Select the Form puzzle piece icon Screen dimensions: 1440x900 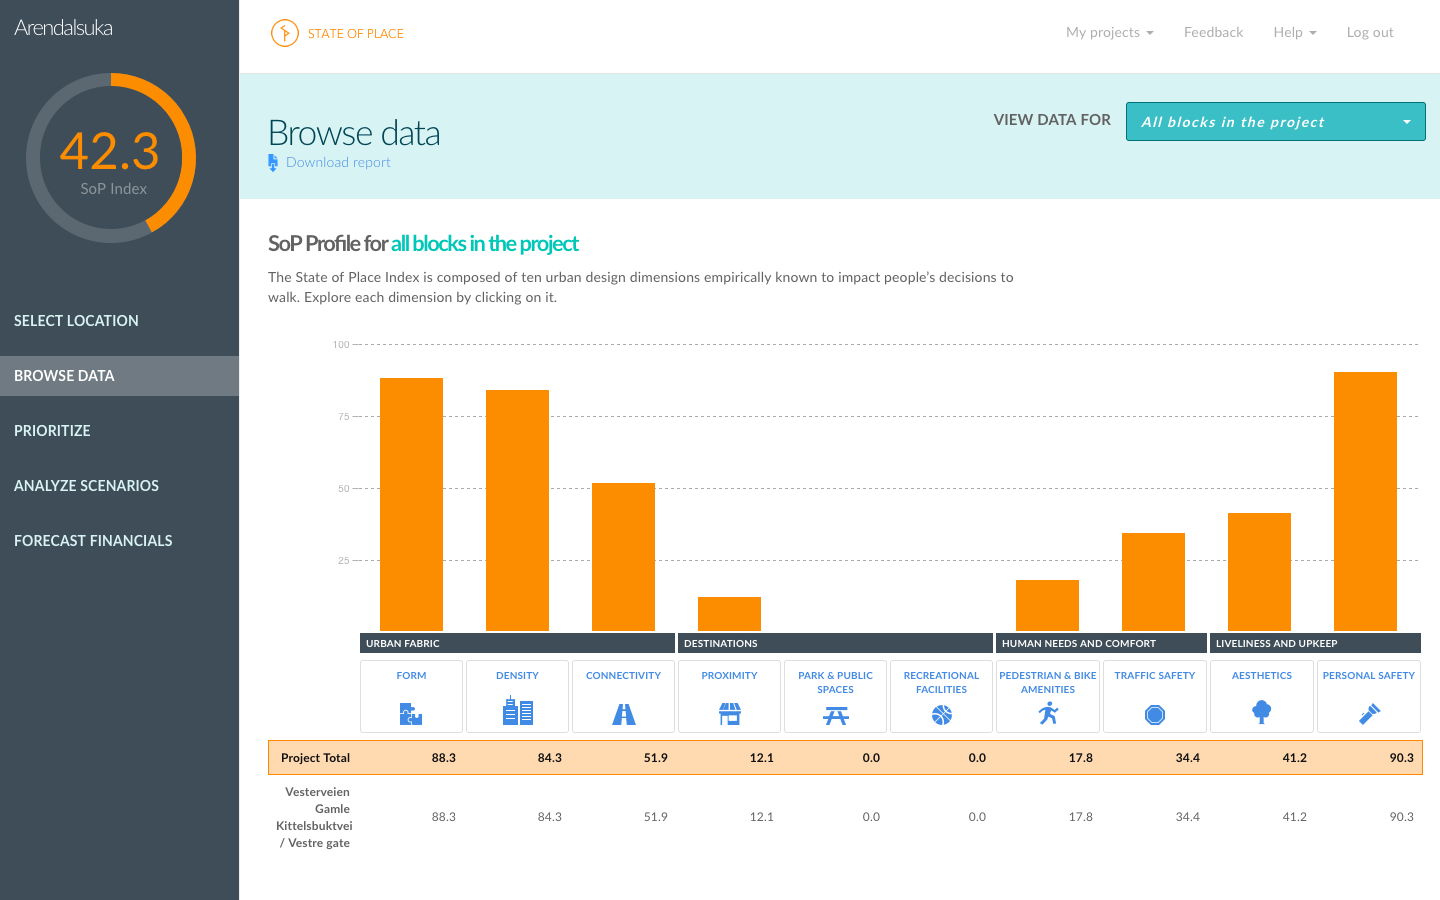tap(411, 714)
